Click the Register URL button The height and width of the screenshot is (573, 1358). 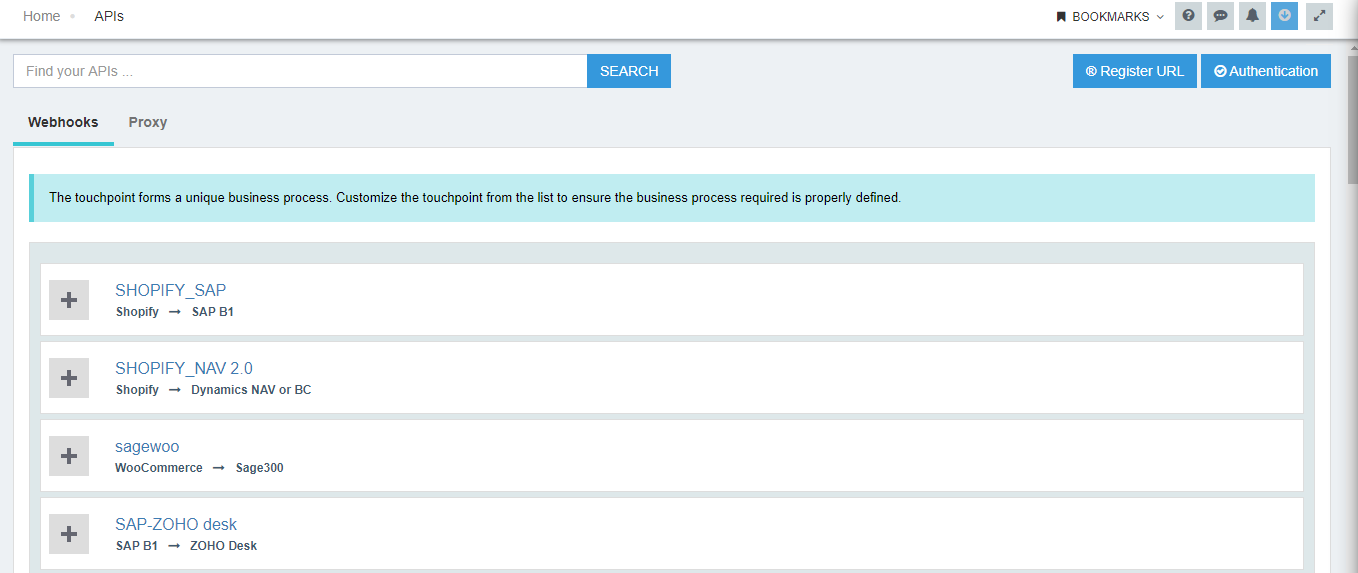coord(1135,71)
